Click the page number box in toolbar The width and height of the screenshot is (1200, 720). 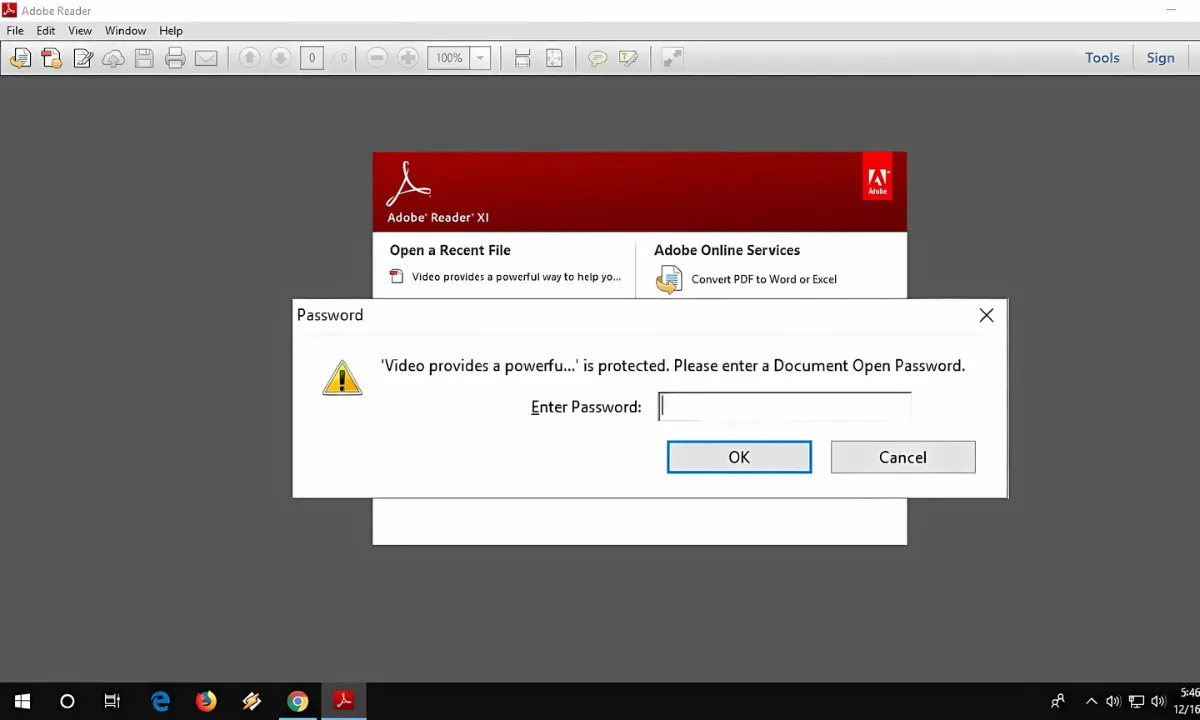point(311,58)
